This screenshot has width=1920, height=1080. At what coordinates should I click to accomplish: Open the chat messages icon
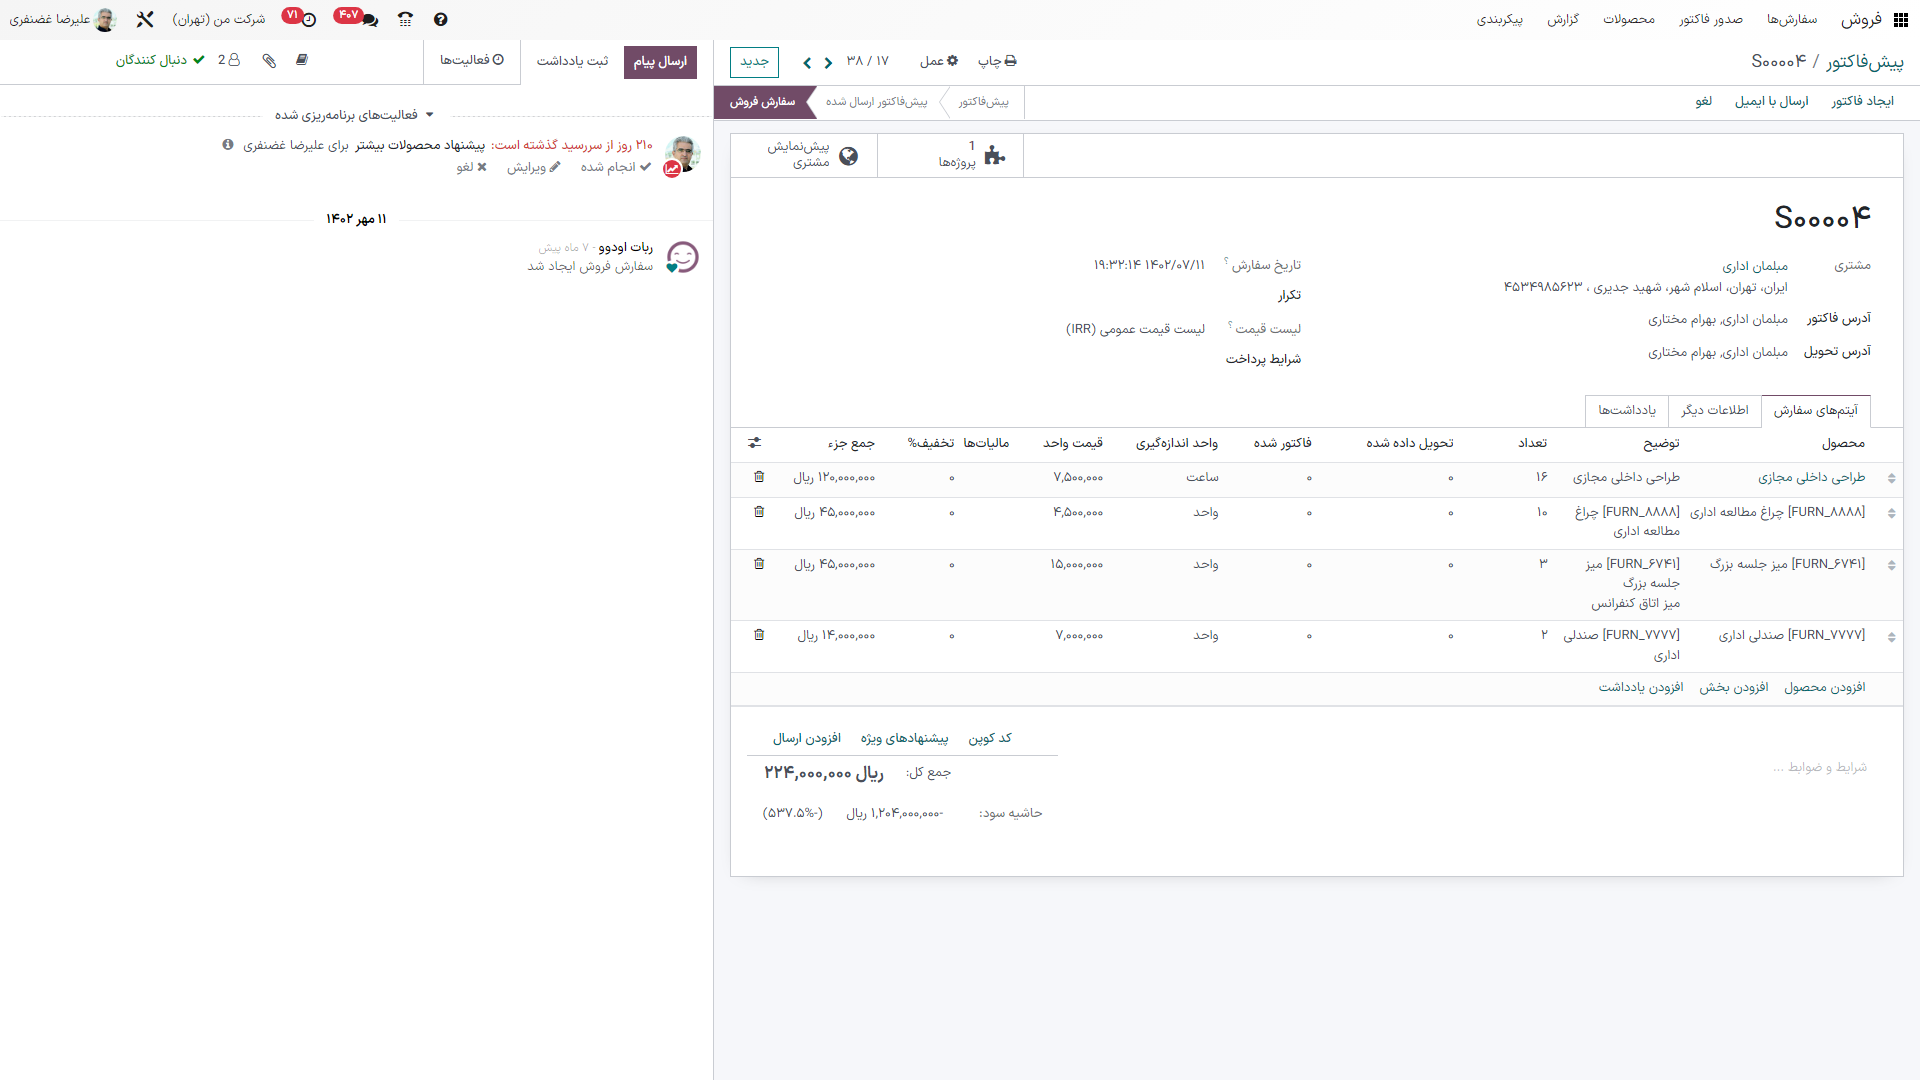pyautogui.click(x=370, y=20)
